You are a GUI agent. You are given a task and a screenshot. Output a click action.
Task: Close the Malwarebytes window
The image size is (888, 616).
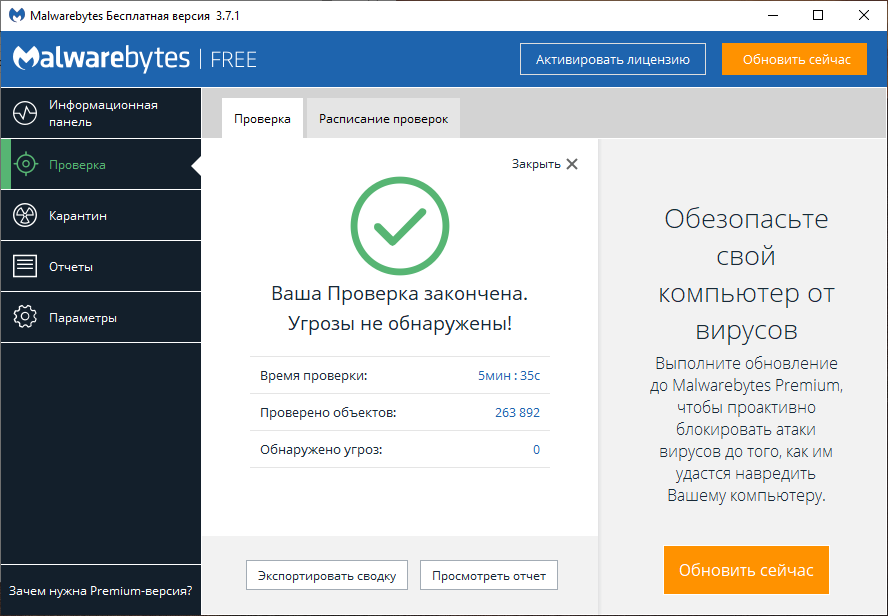point(864,15)
